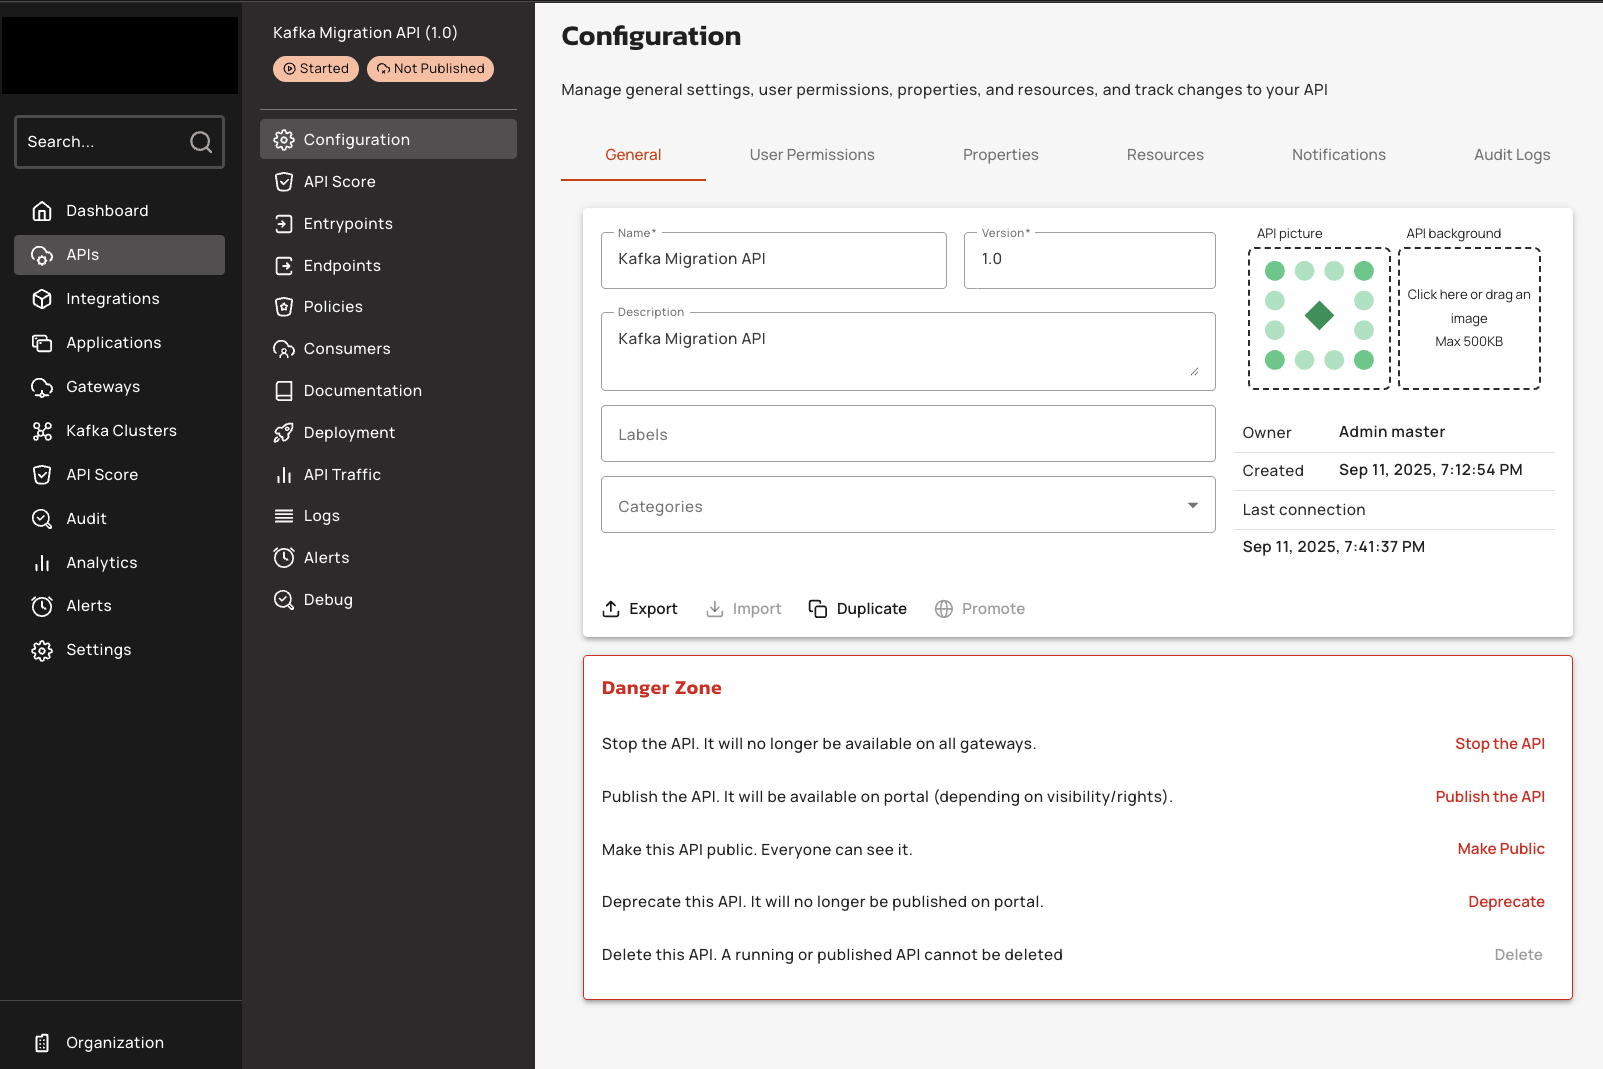
Task: Open the Audit Logs tab
Action: [x=1511, y=155]
